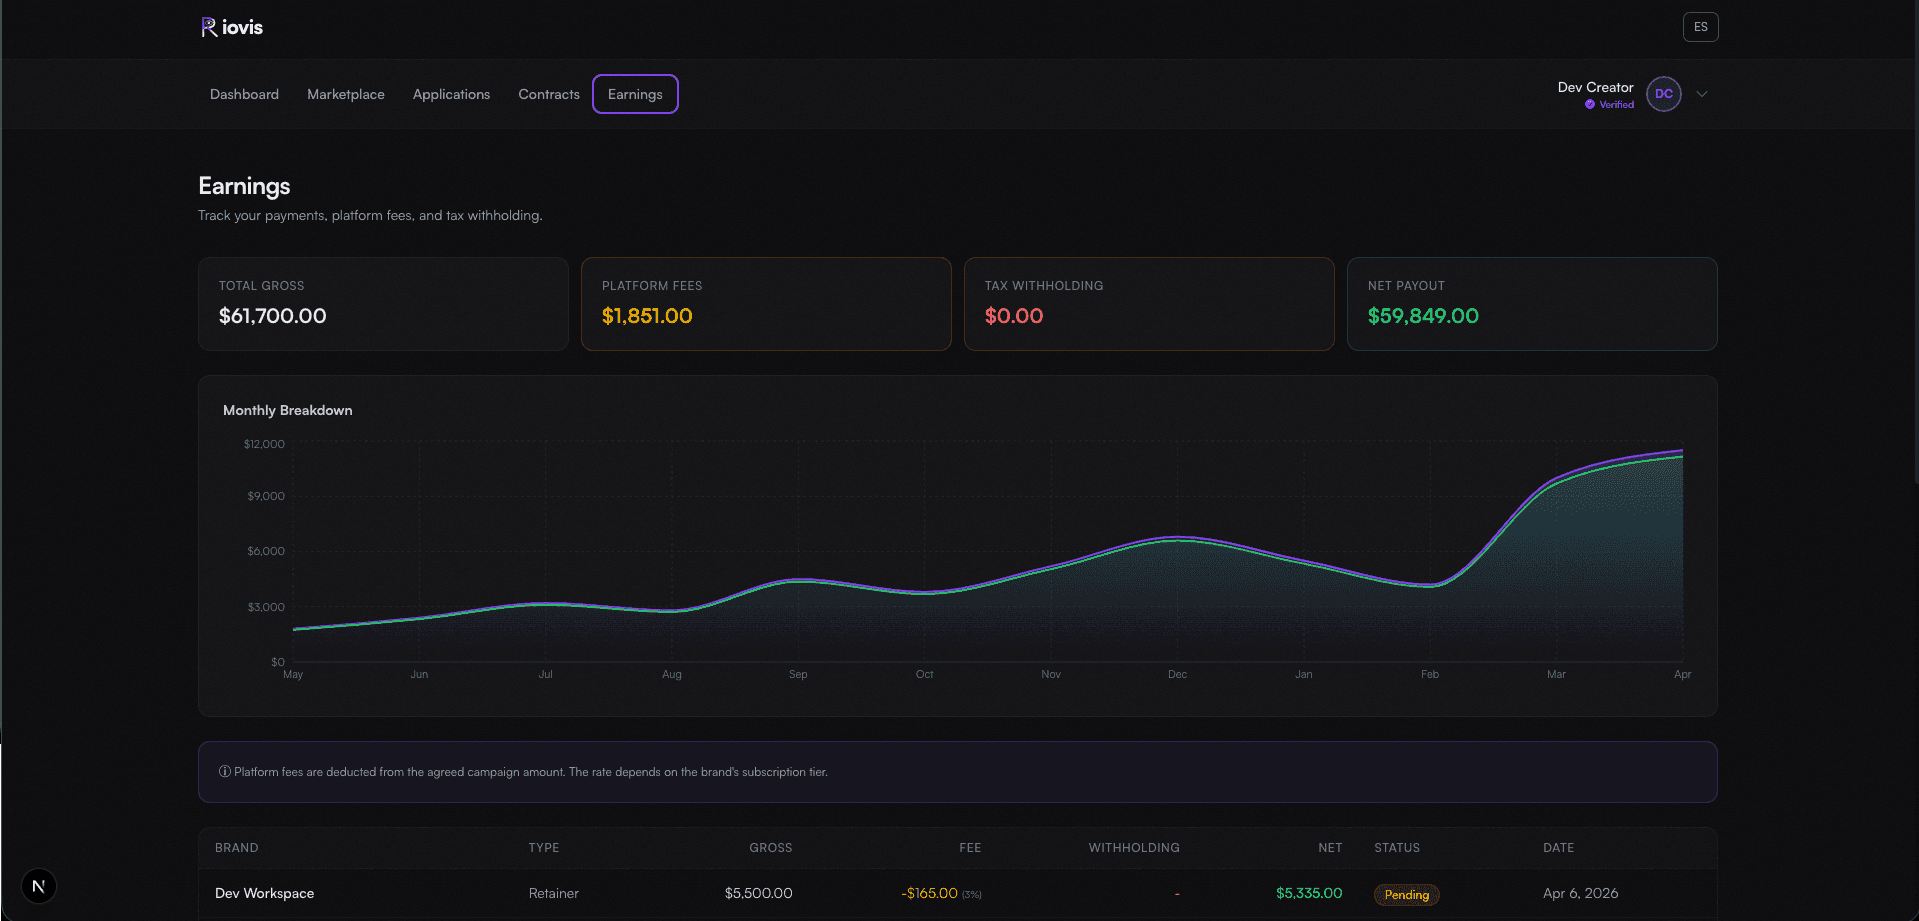The image size is (1919, 921).
Task: Click the STATUS column header
Action: click(x=1397, y=848)
